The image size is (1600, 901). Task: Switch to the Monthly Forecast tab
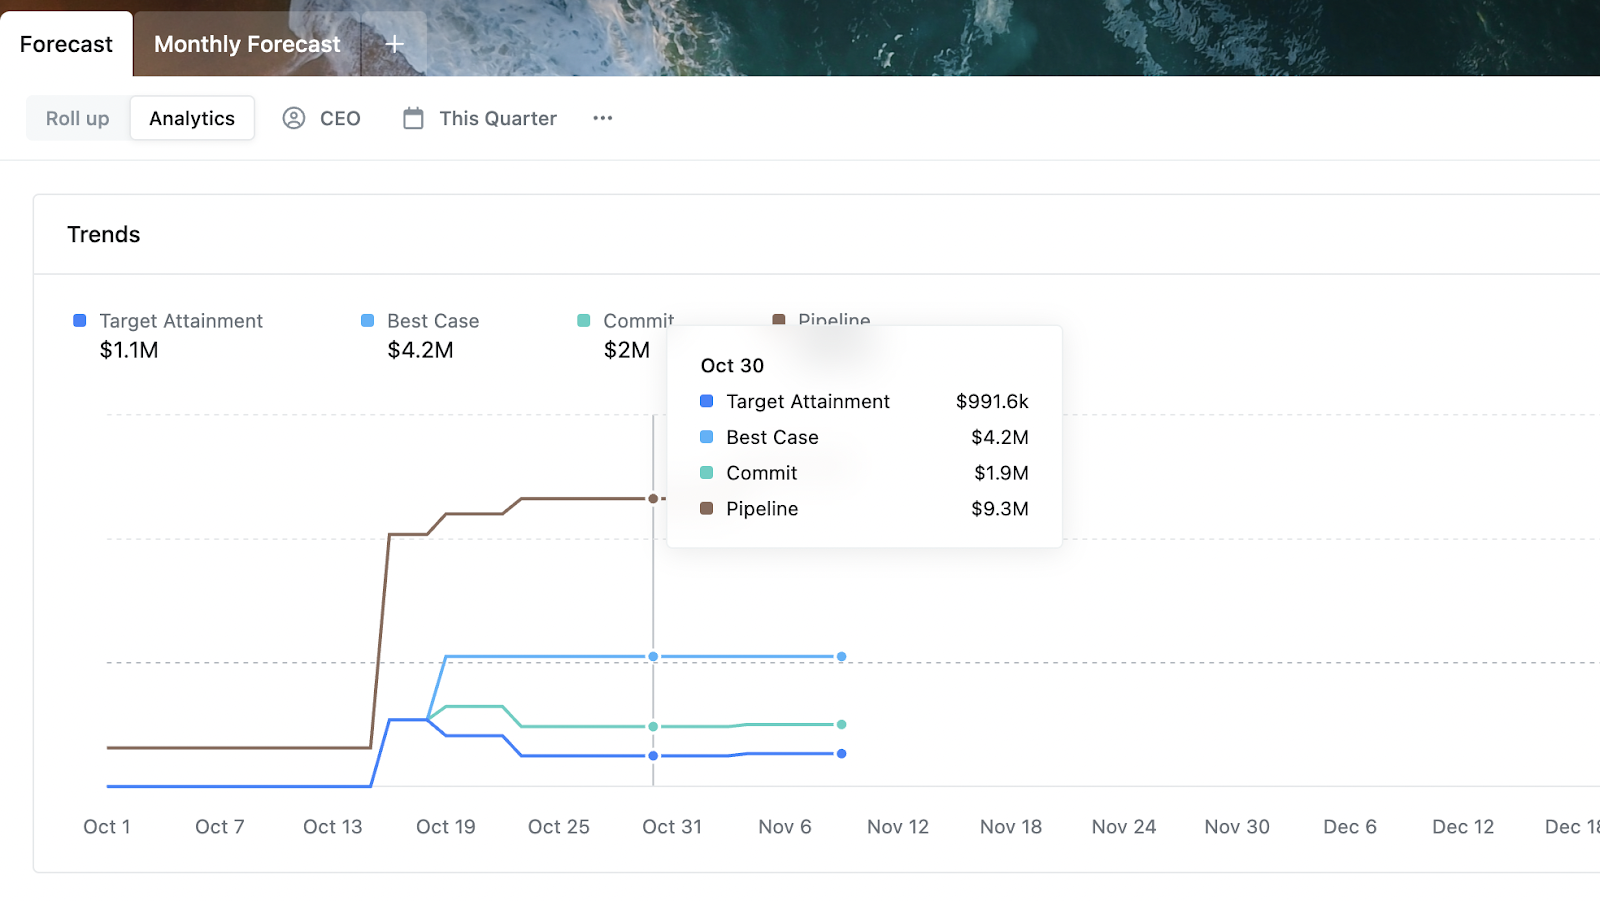click(245, 43)
